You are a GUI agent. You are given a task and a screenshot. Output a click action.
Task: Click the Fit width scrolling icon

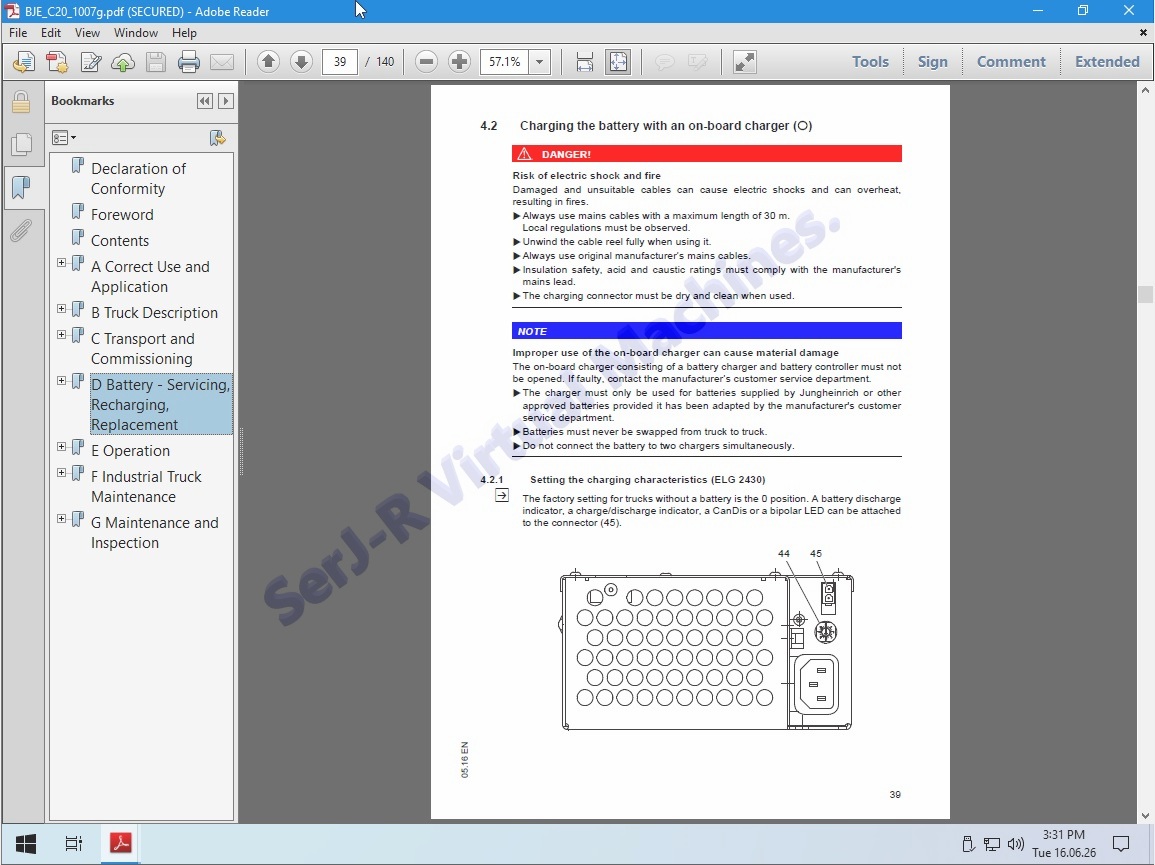click(x=584, y=62)
